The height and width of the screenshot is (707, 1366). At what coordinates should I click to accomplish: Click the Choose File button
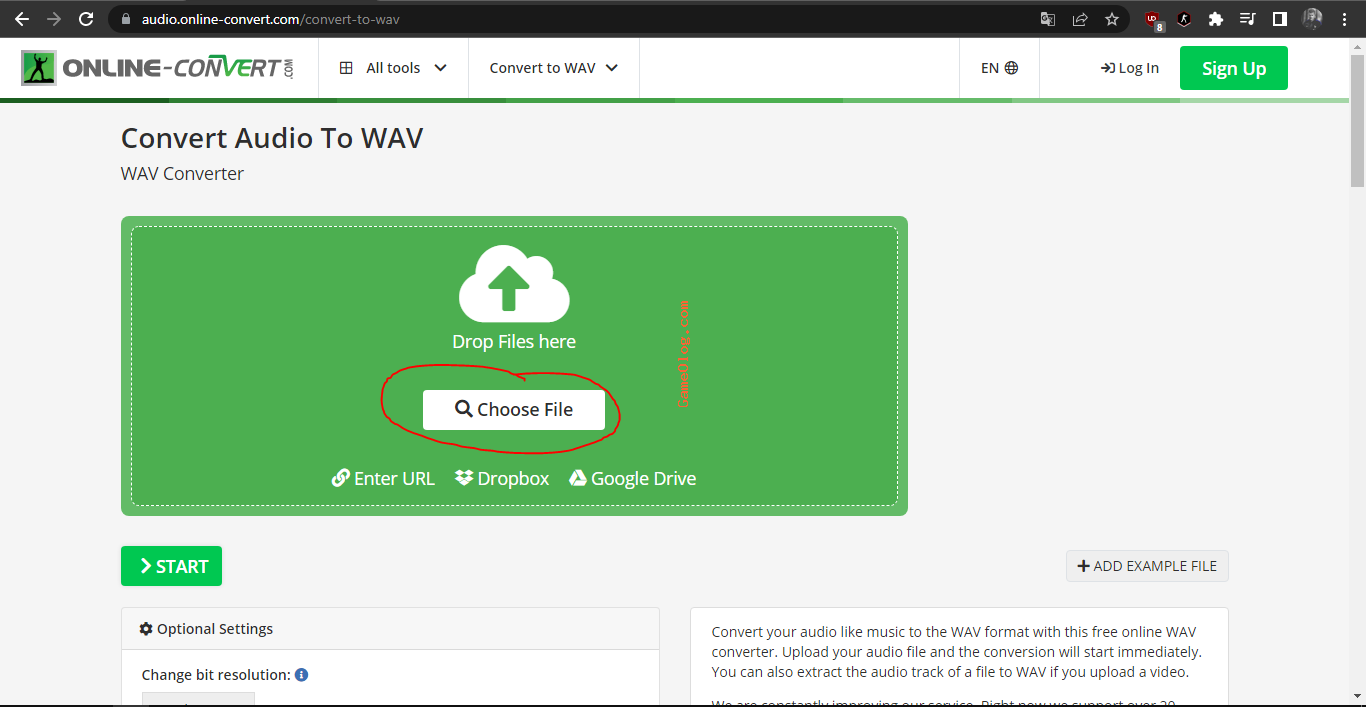coord(514,410)
